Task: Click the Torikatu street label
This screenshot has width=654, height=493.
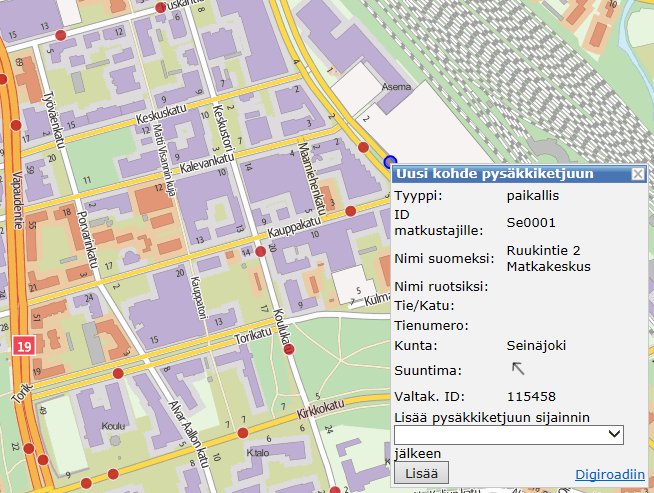Action: [x=253, y=335]
